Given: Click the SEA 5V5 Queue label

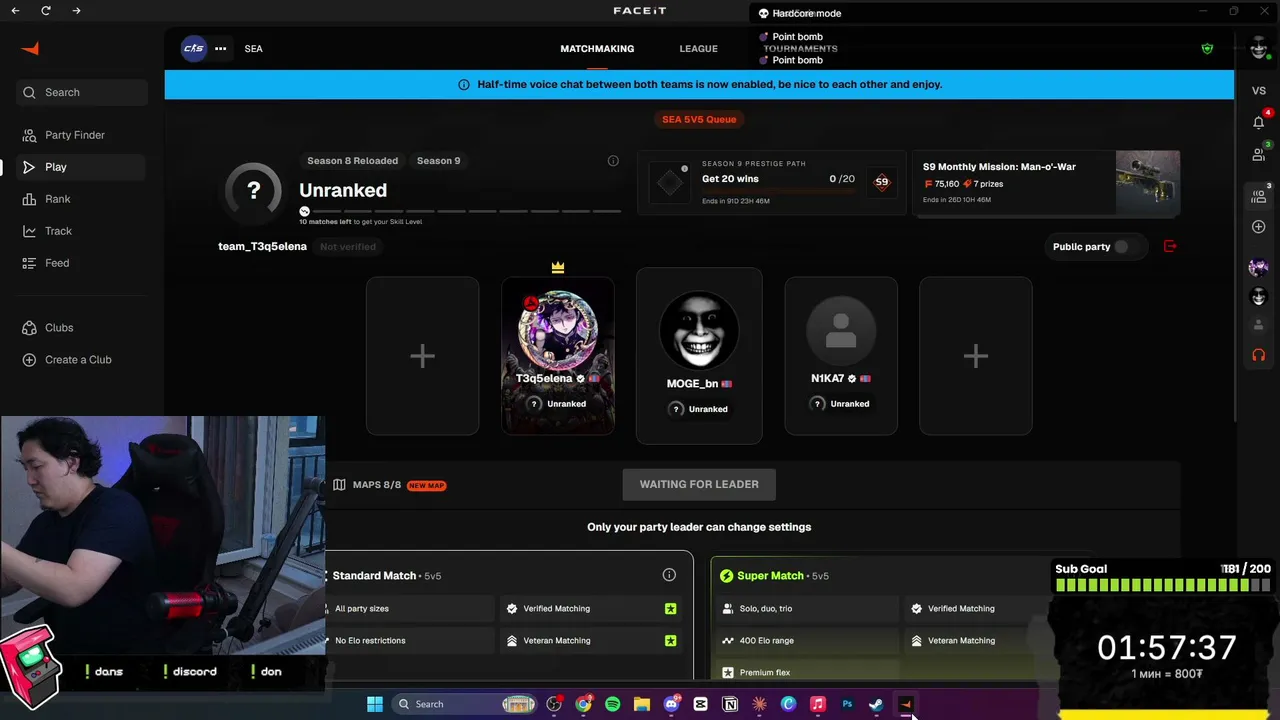Looking at the screenshot, I should click(x=699, y=119).
